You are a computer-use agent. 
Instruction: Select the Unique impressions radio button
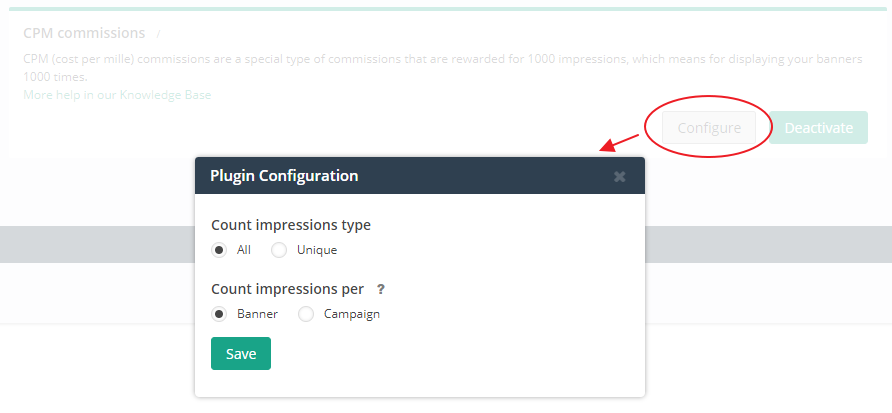pos(279,250)
